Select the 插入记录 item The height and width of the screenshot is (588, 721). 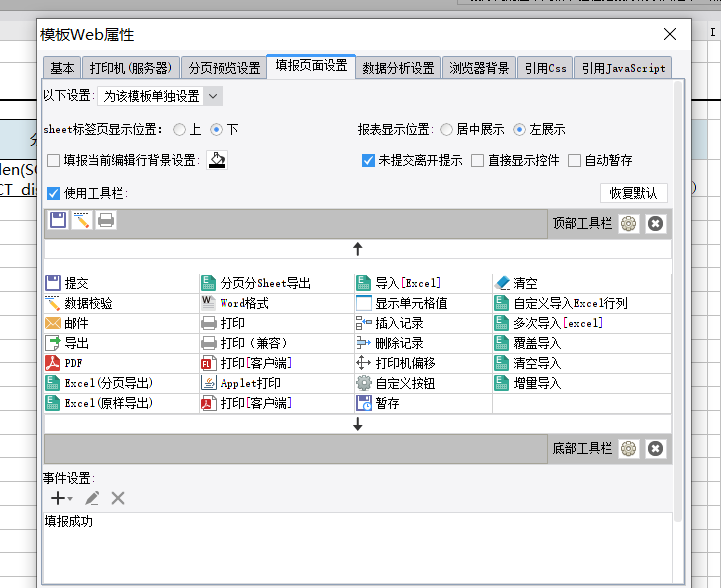click(x=423, y=323)
